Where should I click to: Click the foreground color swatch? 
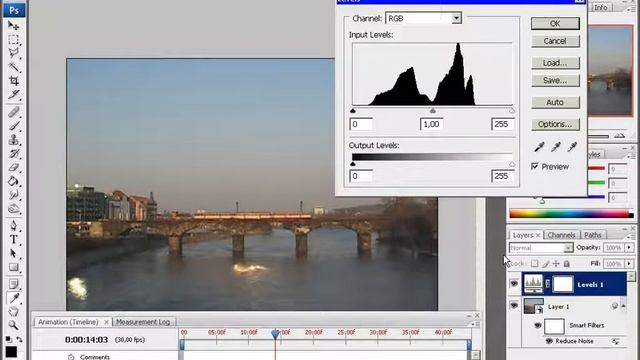[x=11, y=351]
